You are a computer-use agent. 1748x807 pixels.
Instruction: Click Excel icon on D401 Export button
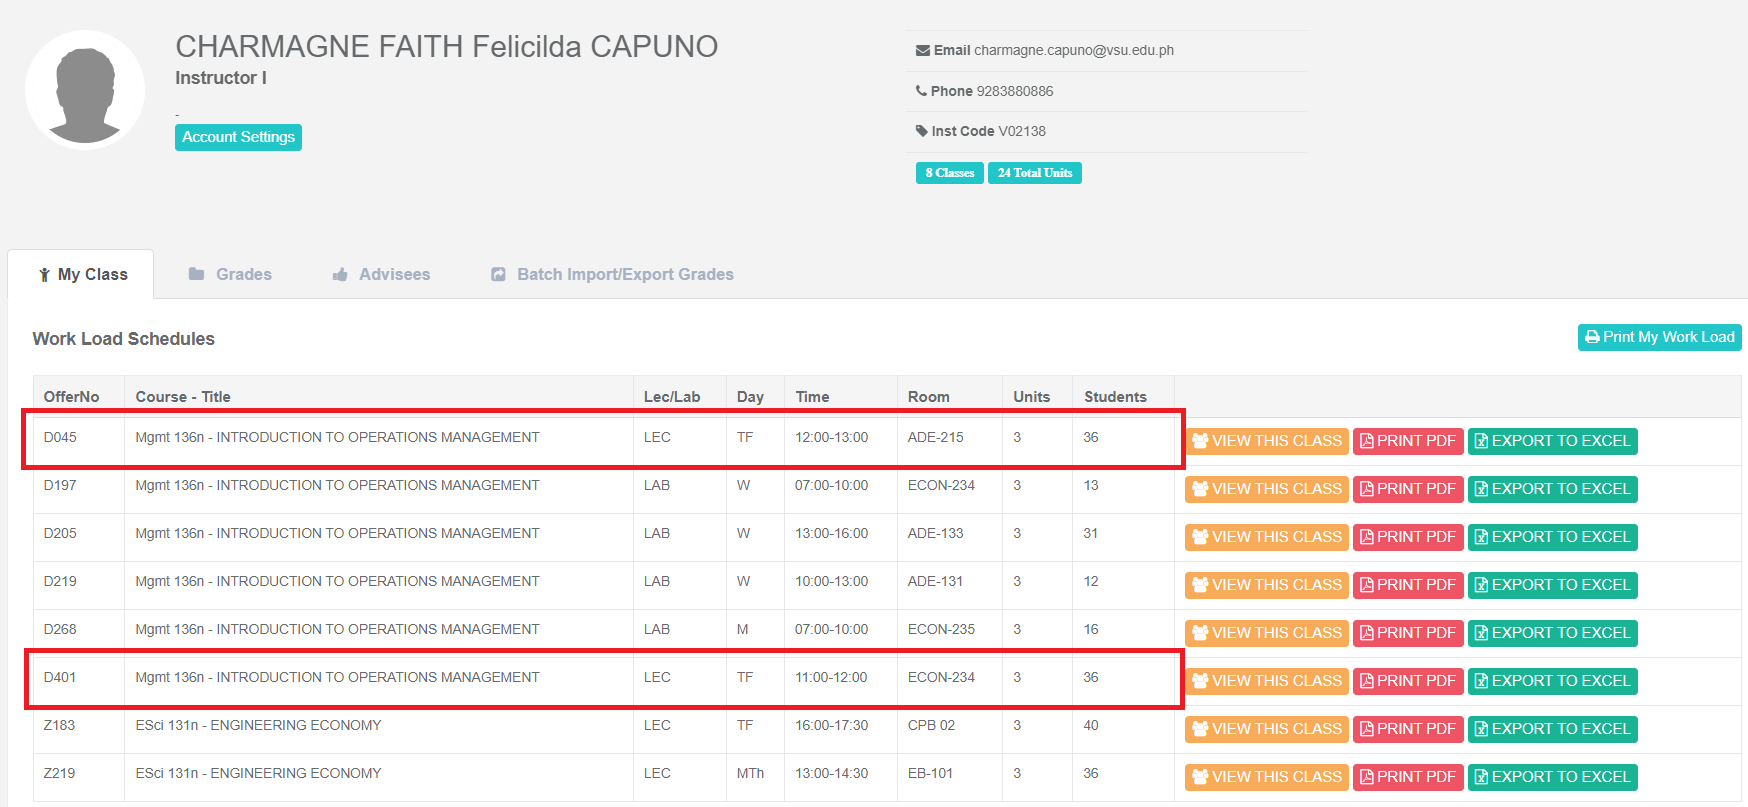pyautogui.click(x=1481, y=681)
